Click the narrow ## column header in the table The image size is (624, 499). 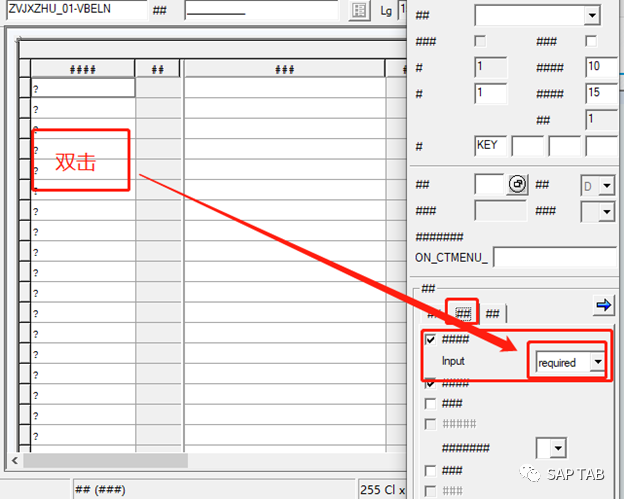point(158,69)
